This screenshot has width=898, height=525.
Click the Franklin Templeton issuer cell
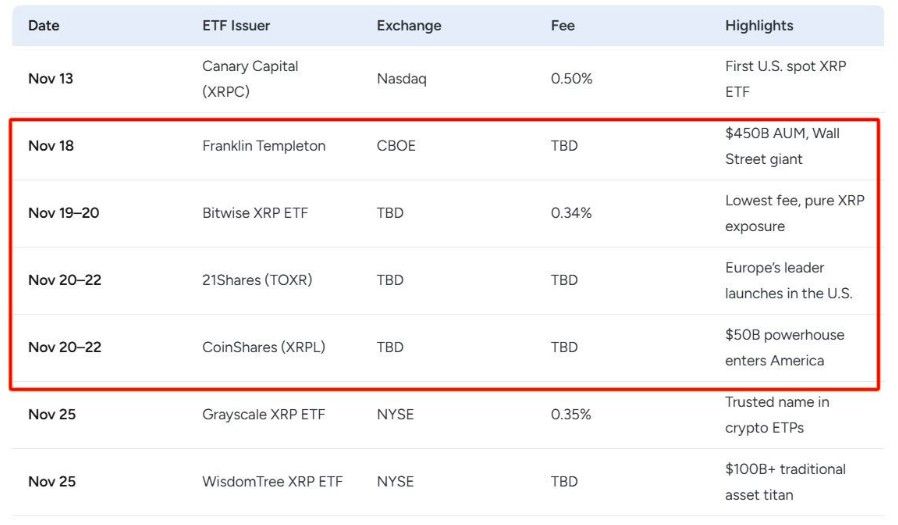click(x=264, y=146)
